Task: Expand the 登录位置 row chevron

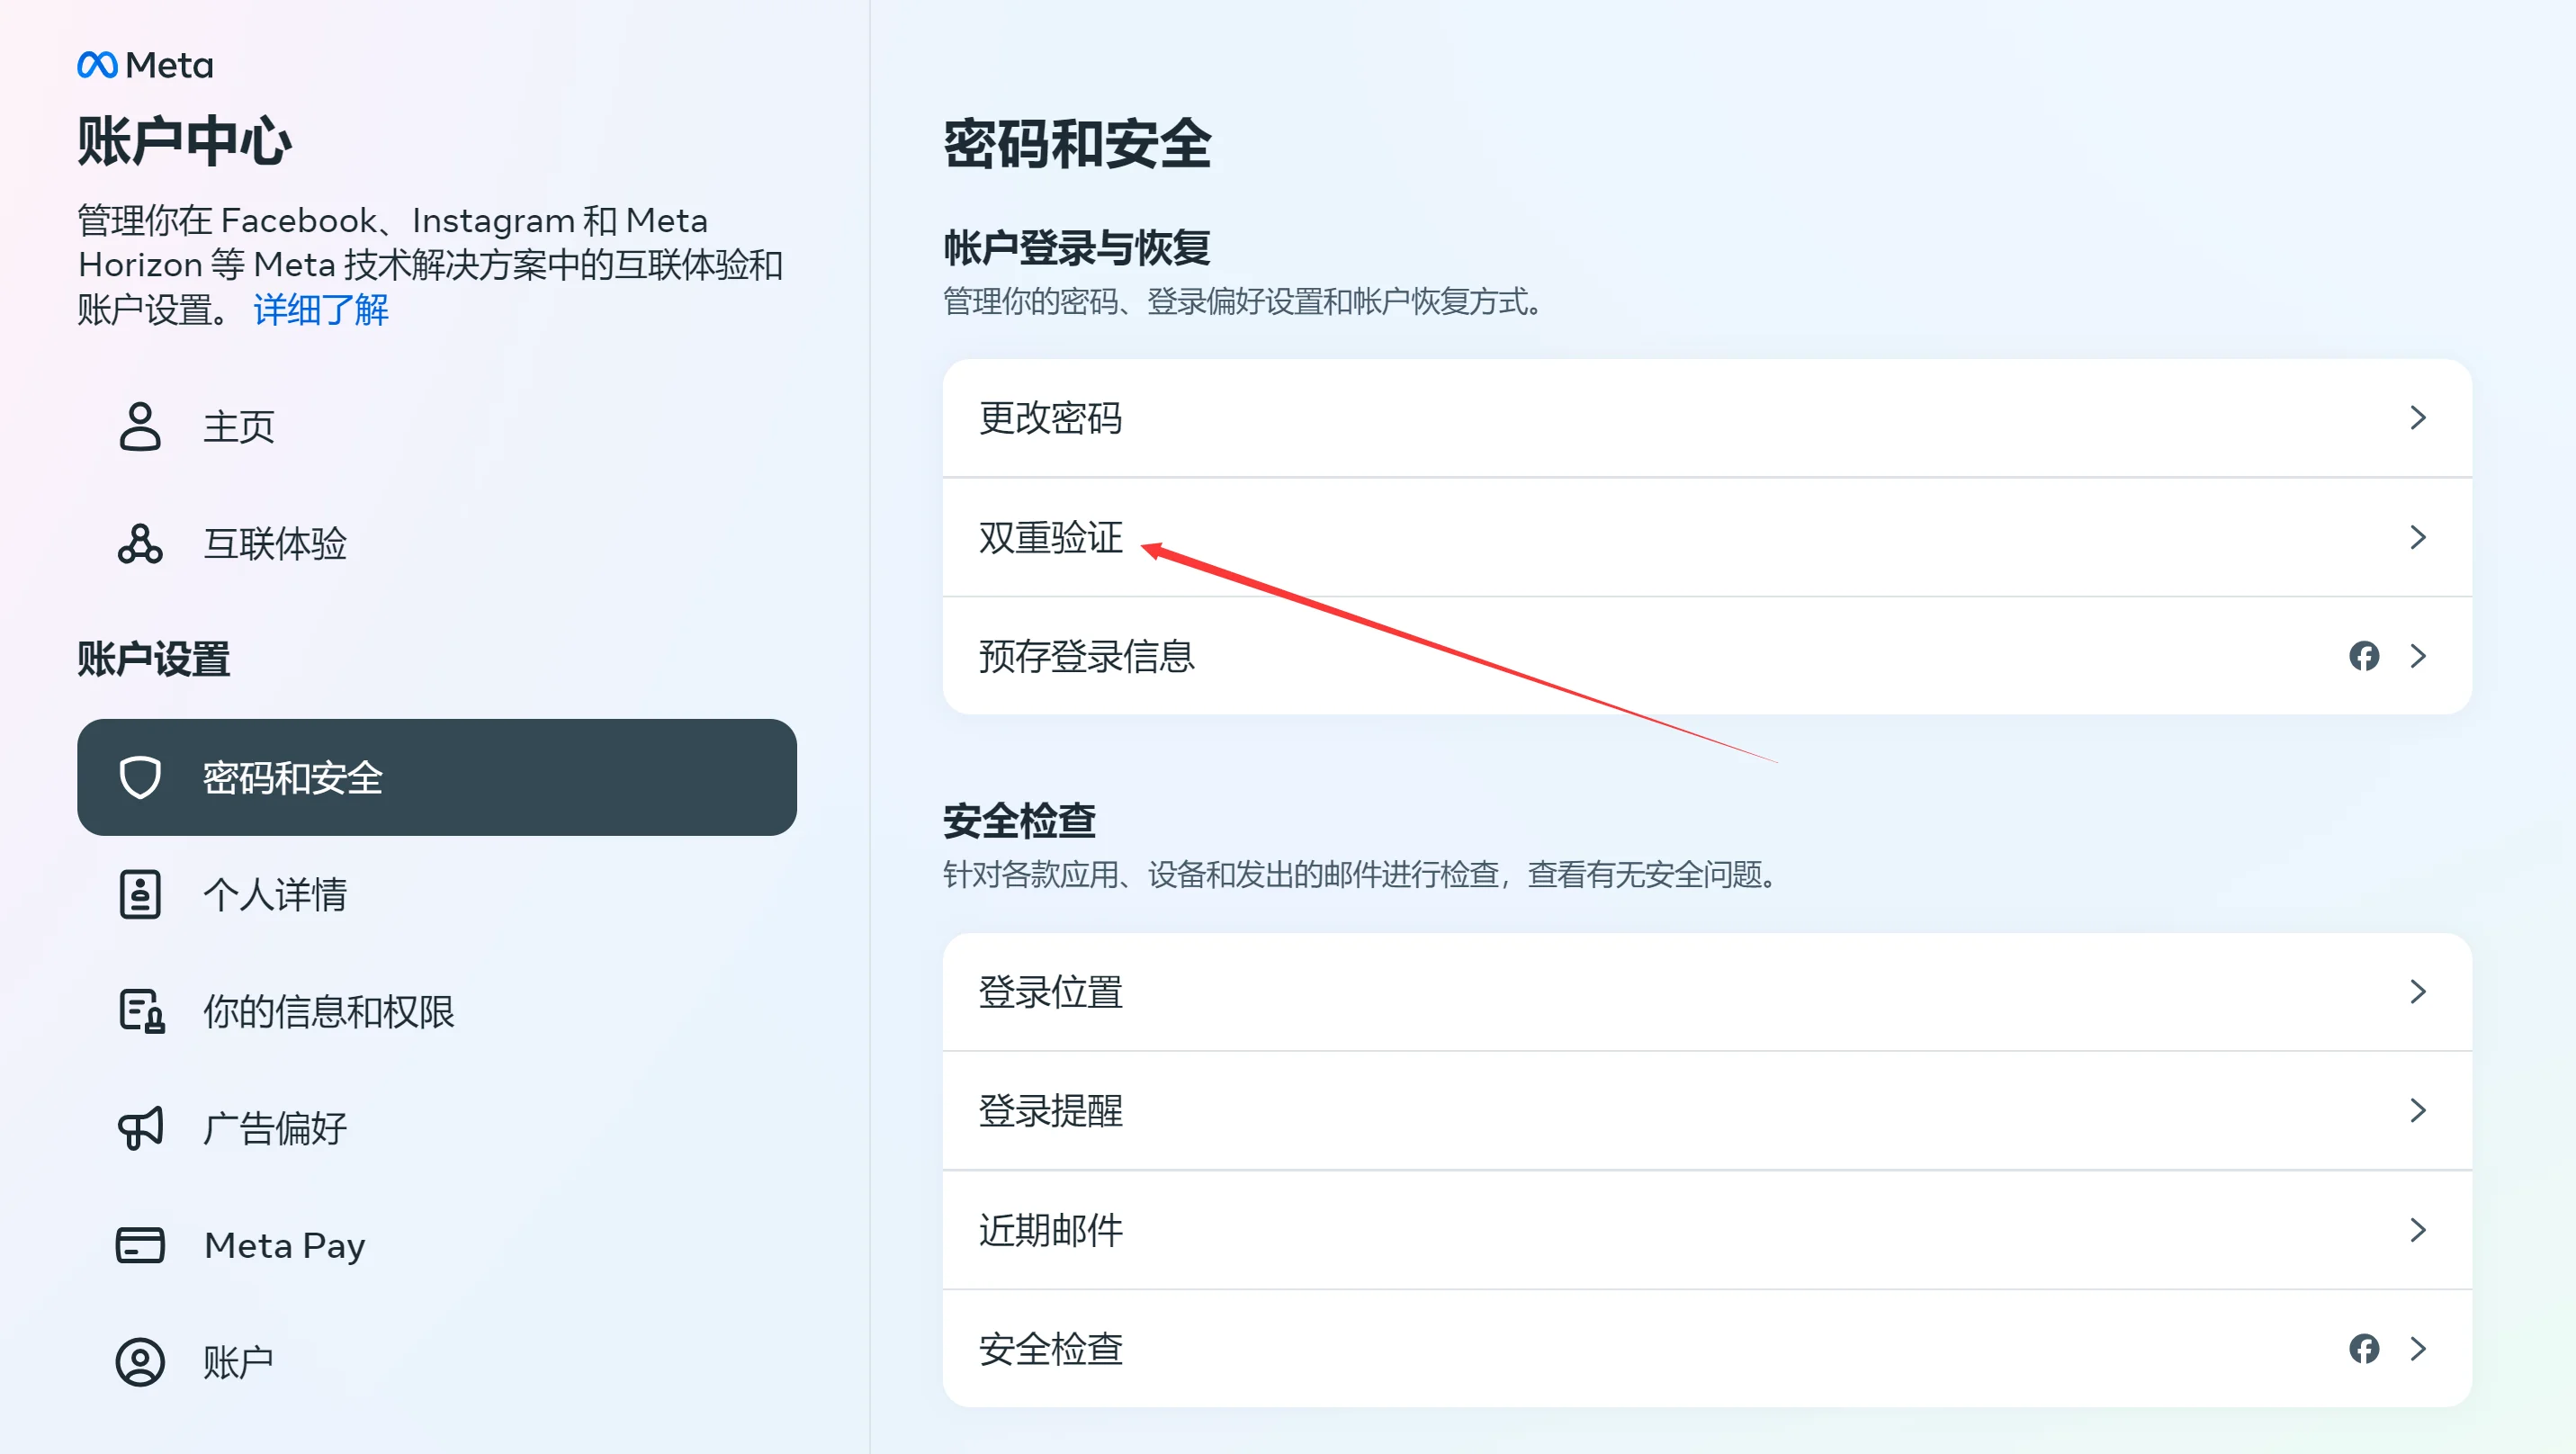Action: [x=2418, y=992]
